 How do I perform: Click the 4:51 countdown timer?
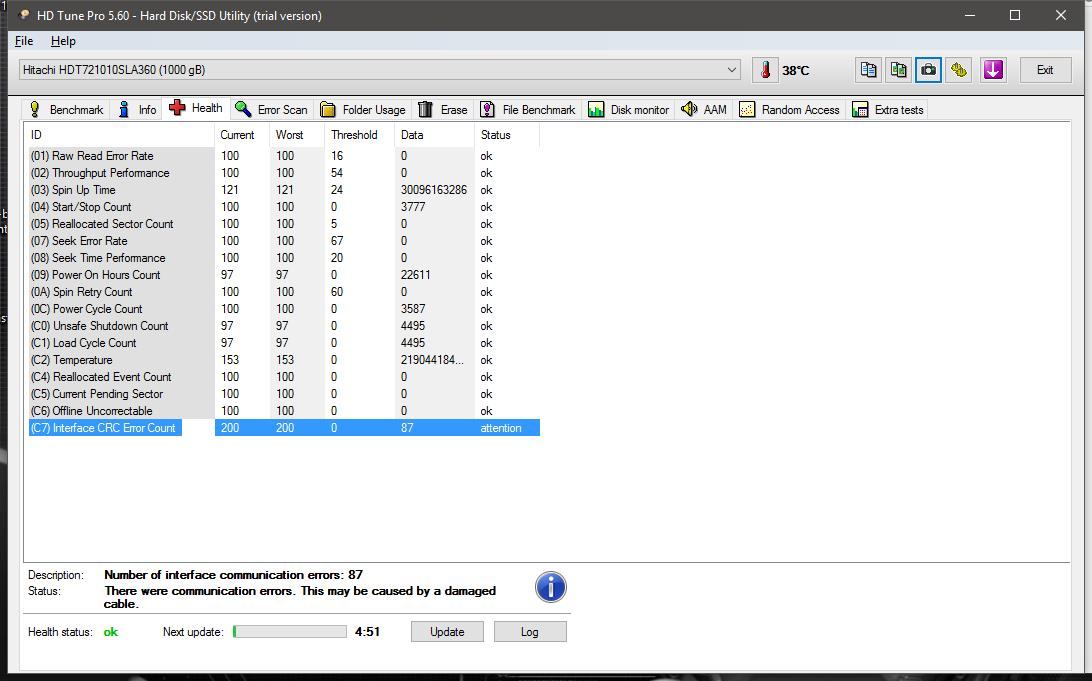coord(367,632)
